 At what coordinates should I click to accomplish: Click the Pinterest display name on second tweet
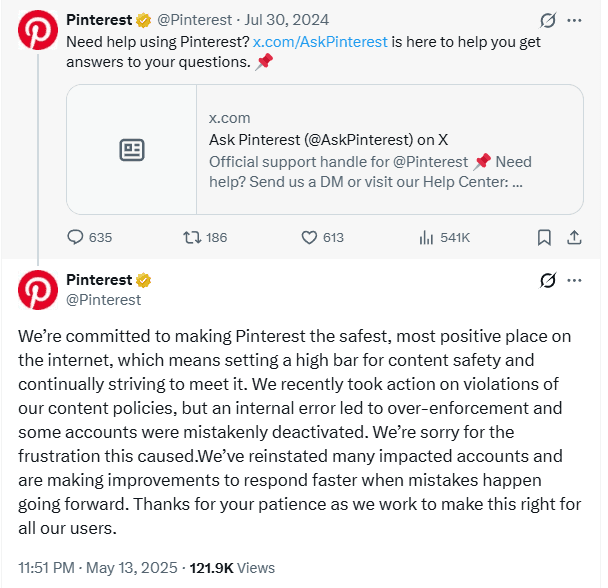[x=99, y=280]
